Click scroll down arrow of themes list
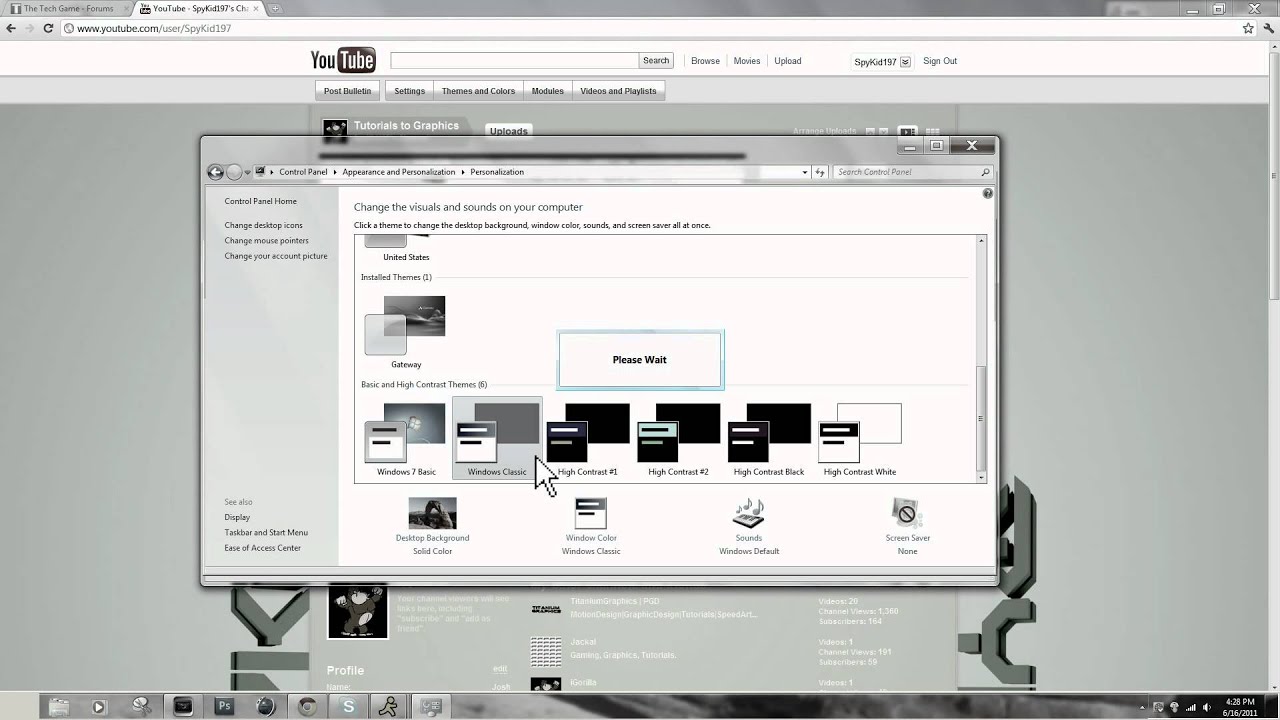 (981, 477)
